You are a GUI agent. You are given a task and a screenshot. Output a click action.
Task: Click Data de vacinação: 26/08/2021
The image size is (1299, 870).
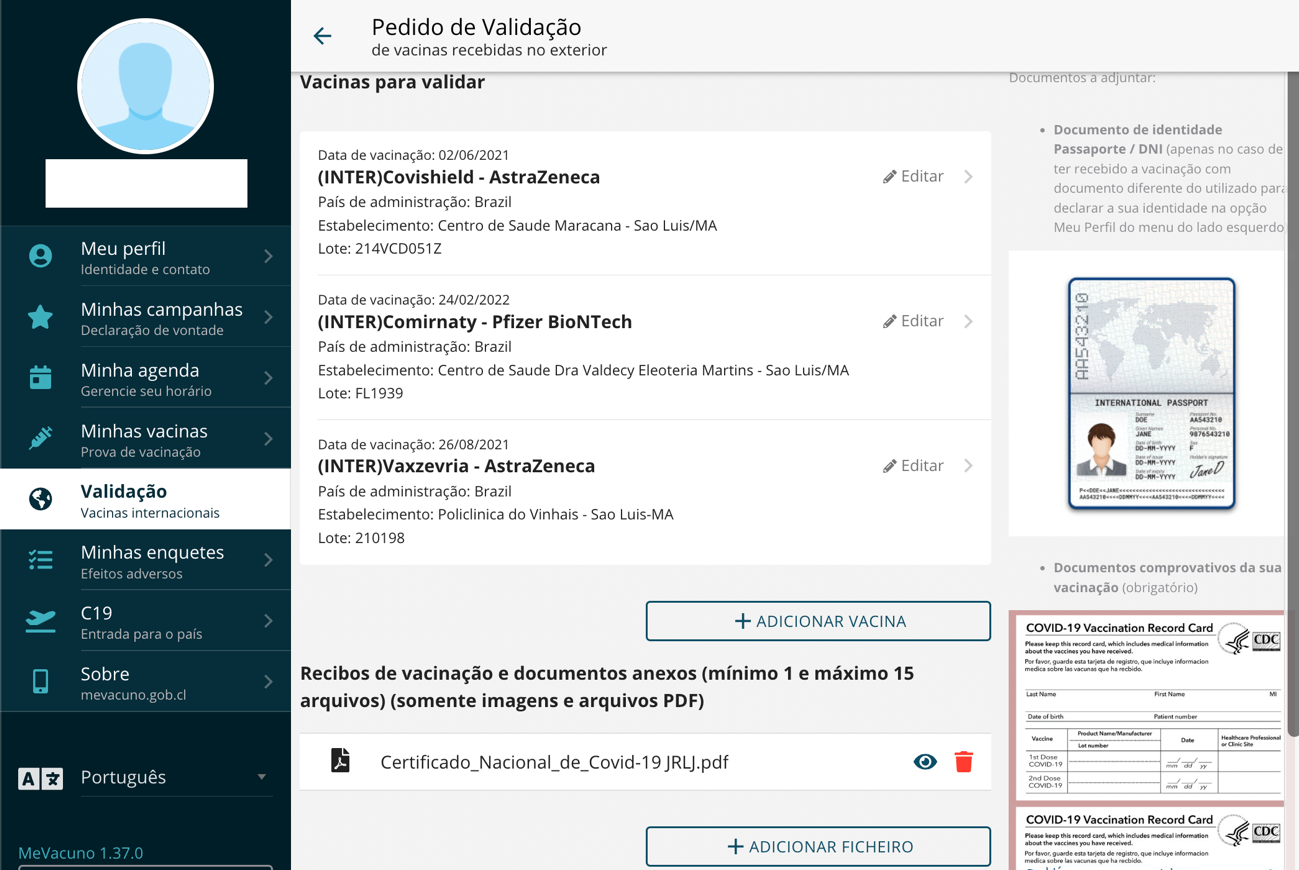(414, 444)
